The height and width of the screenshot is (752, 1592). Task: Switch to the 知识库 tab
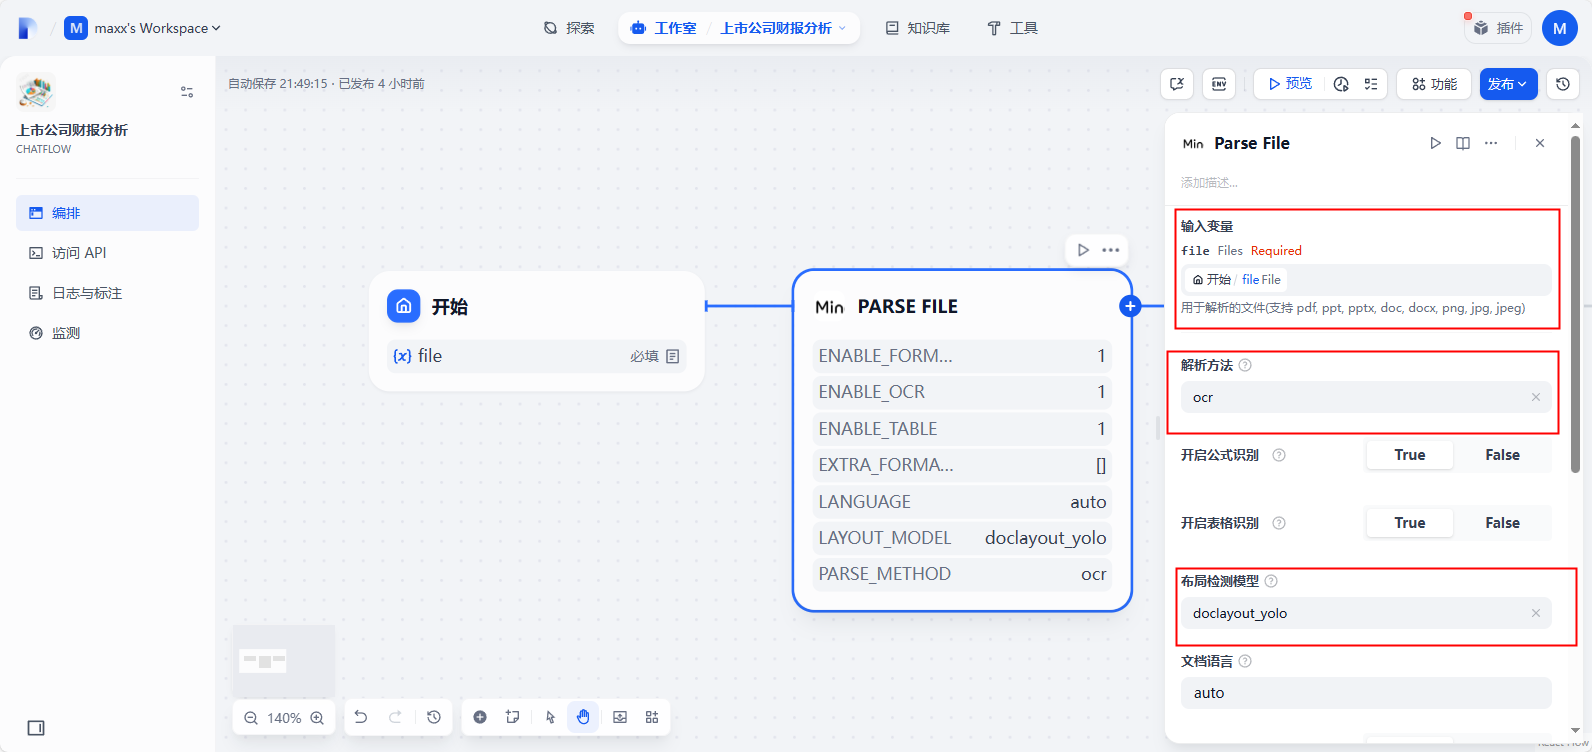(x=918, y=28)
